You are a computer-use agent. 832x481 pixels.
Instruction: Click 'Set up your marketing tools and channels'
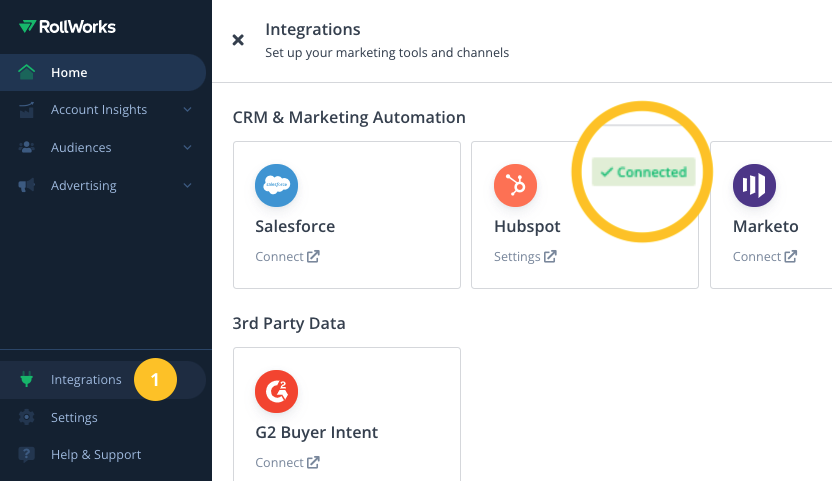tap(387, 53)
